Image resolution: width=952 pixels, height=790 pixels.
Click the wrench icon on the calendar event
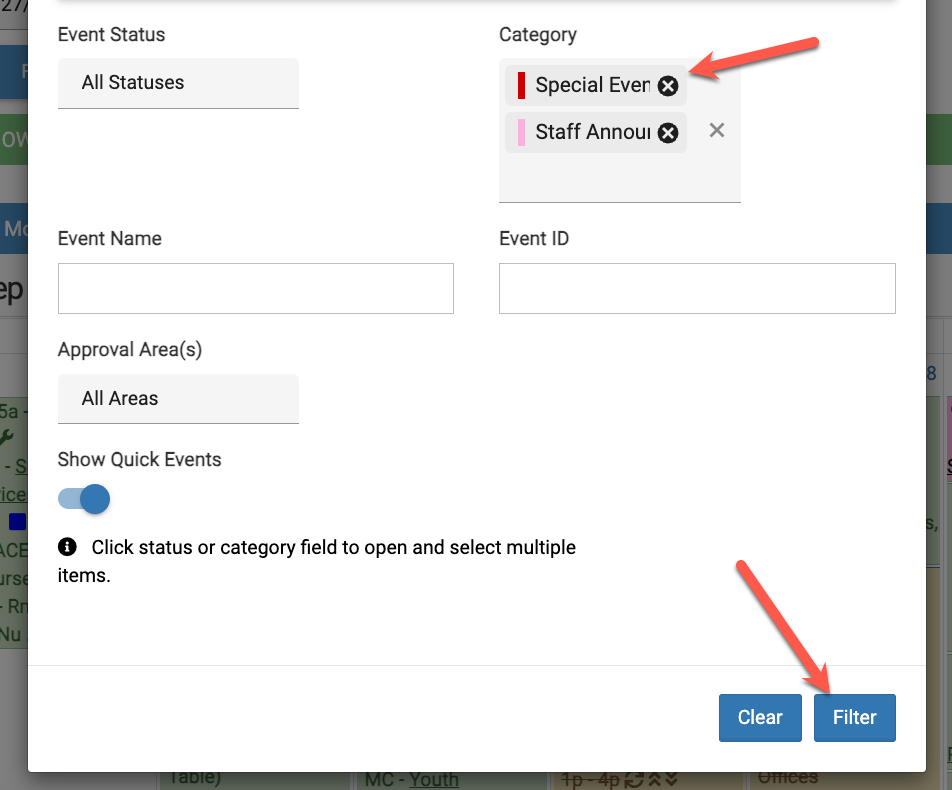click(7, 437)
